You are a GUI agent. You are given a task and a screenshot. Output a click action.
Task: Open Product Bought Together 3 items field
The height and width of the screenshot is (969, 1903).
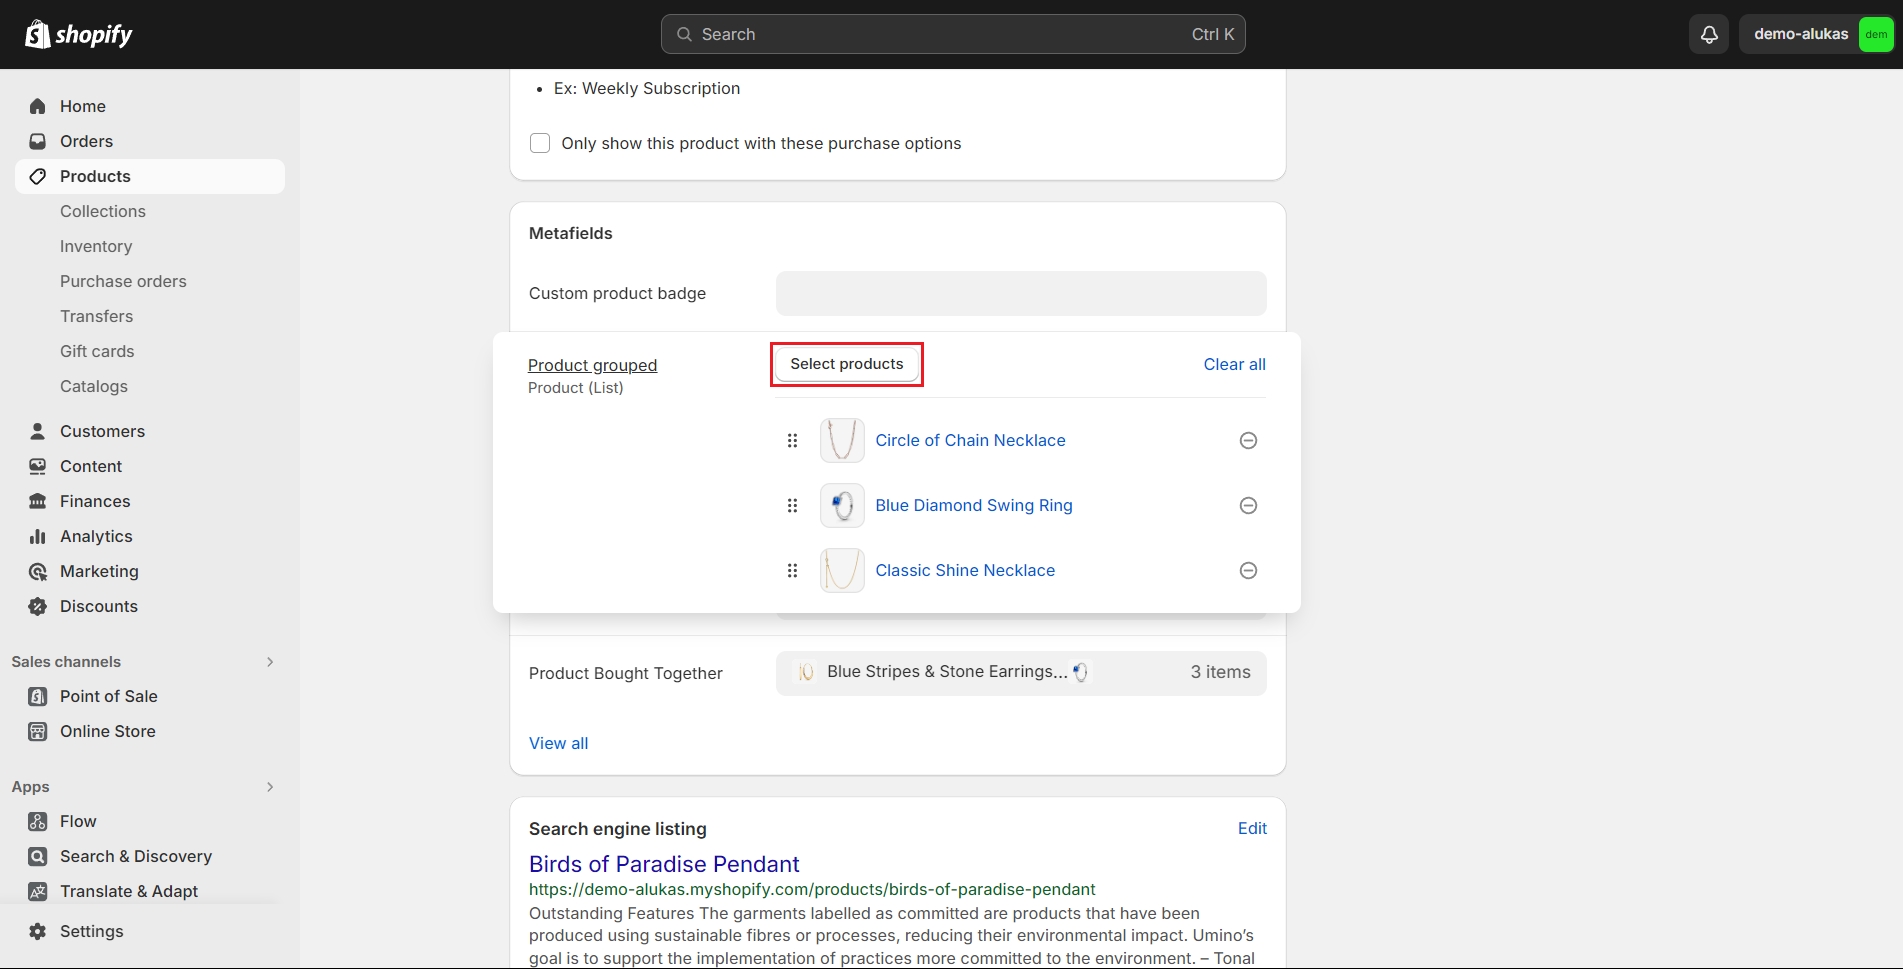pyautogui.click(x=1020, y=673)
